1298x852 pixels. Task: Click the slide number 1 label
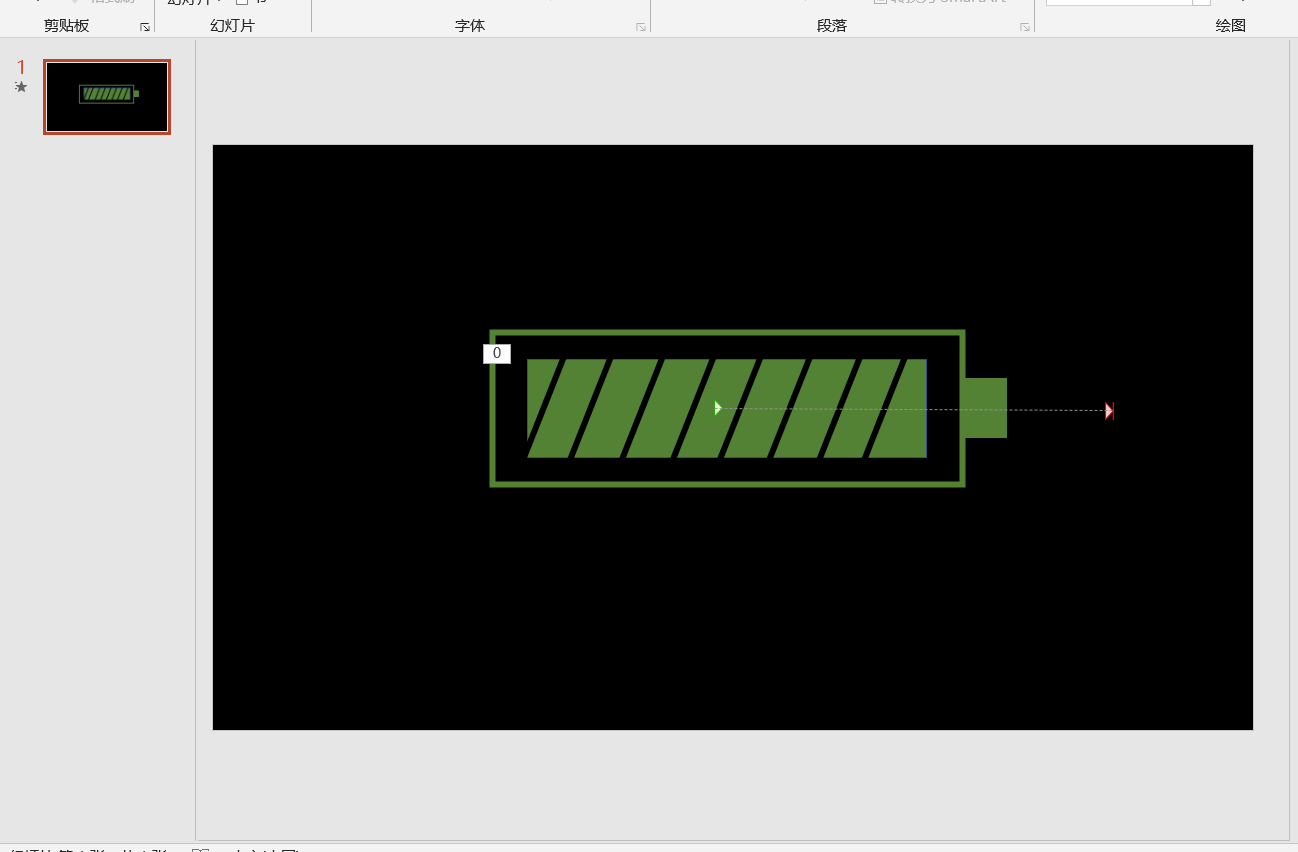pos(21,67)
